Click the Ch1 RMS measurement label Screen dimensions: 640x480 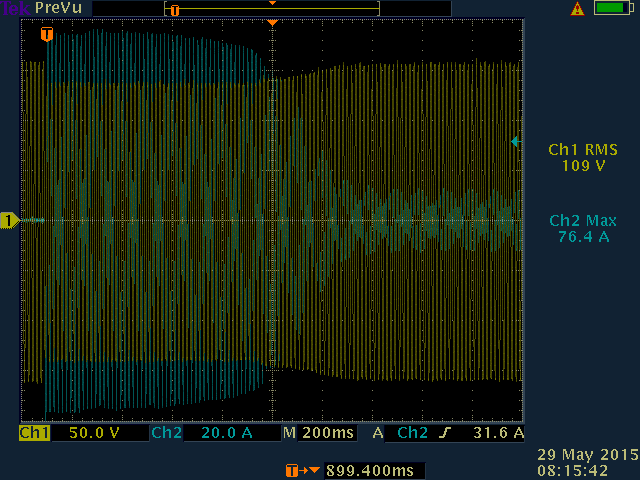tap(583, 150)
